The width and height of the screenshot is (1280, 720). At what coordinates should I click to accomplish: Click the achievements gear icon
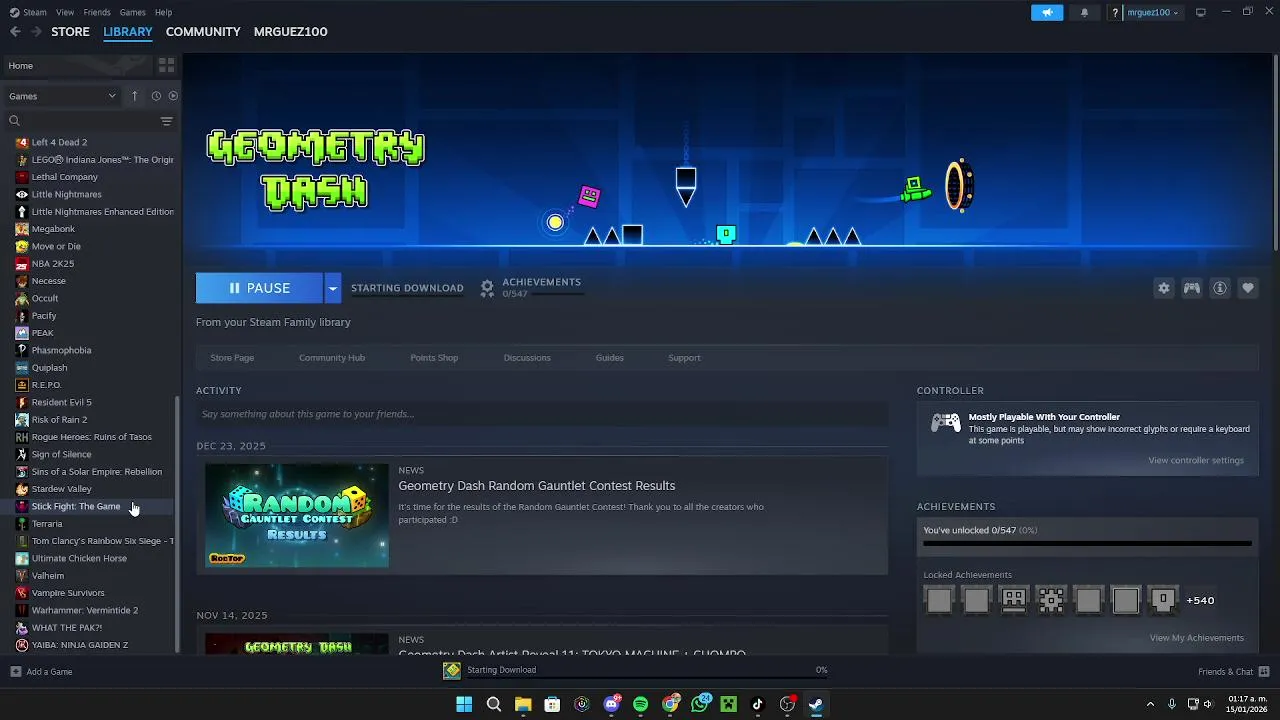(487, 288)
